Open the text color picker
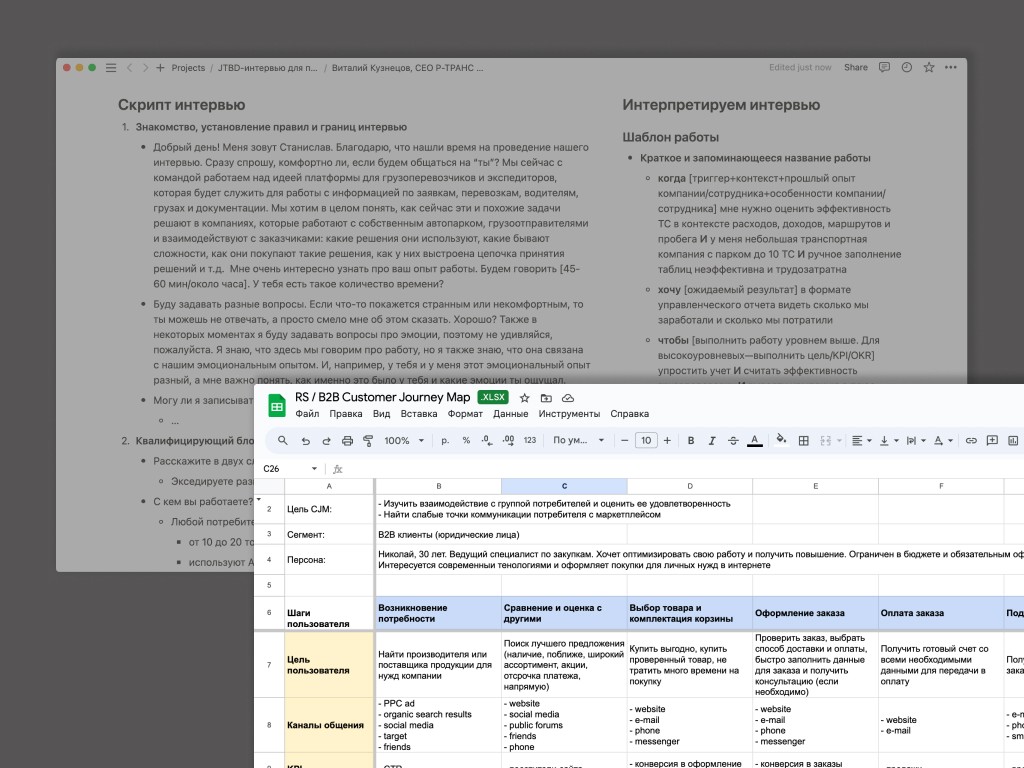1024x768 pixels. point(754,440)
